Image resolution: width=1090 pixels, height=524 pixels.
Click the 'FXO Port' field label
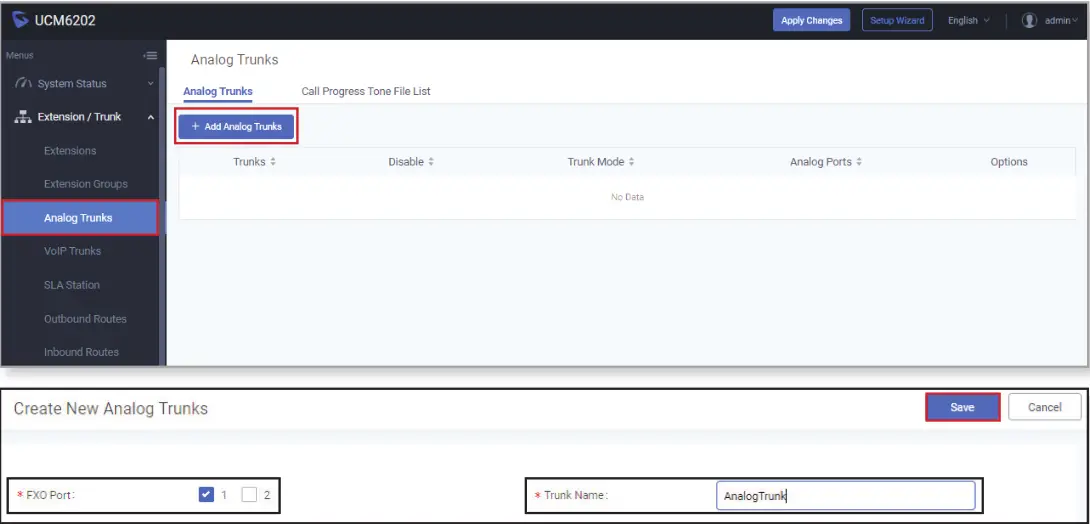point(46,495)
